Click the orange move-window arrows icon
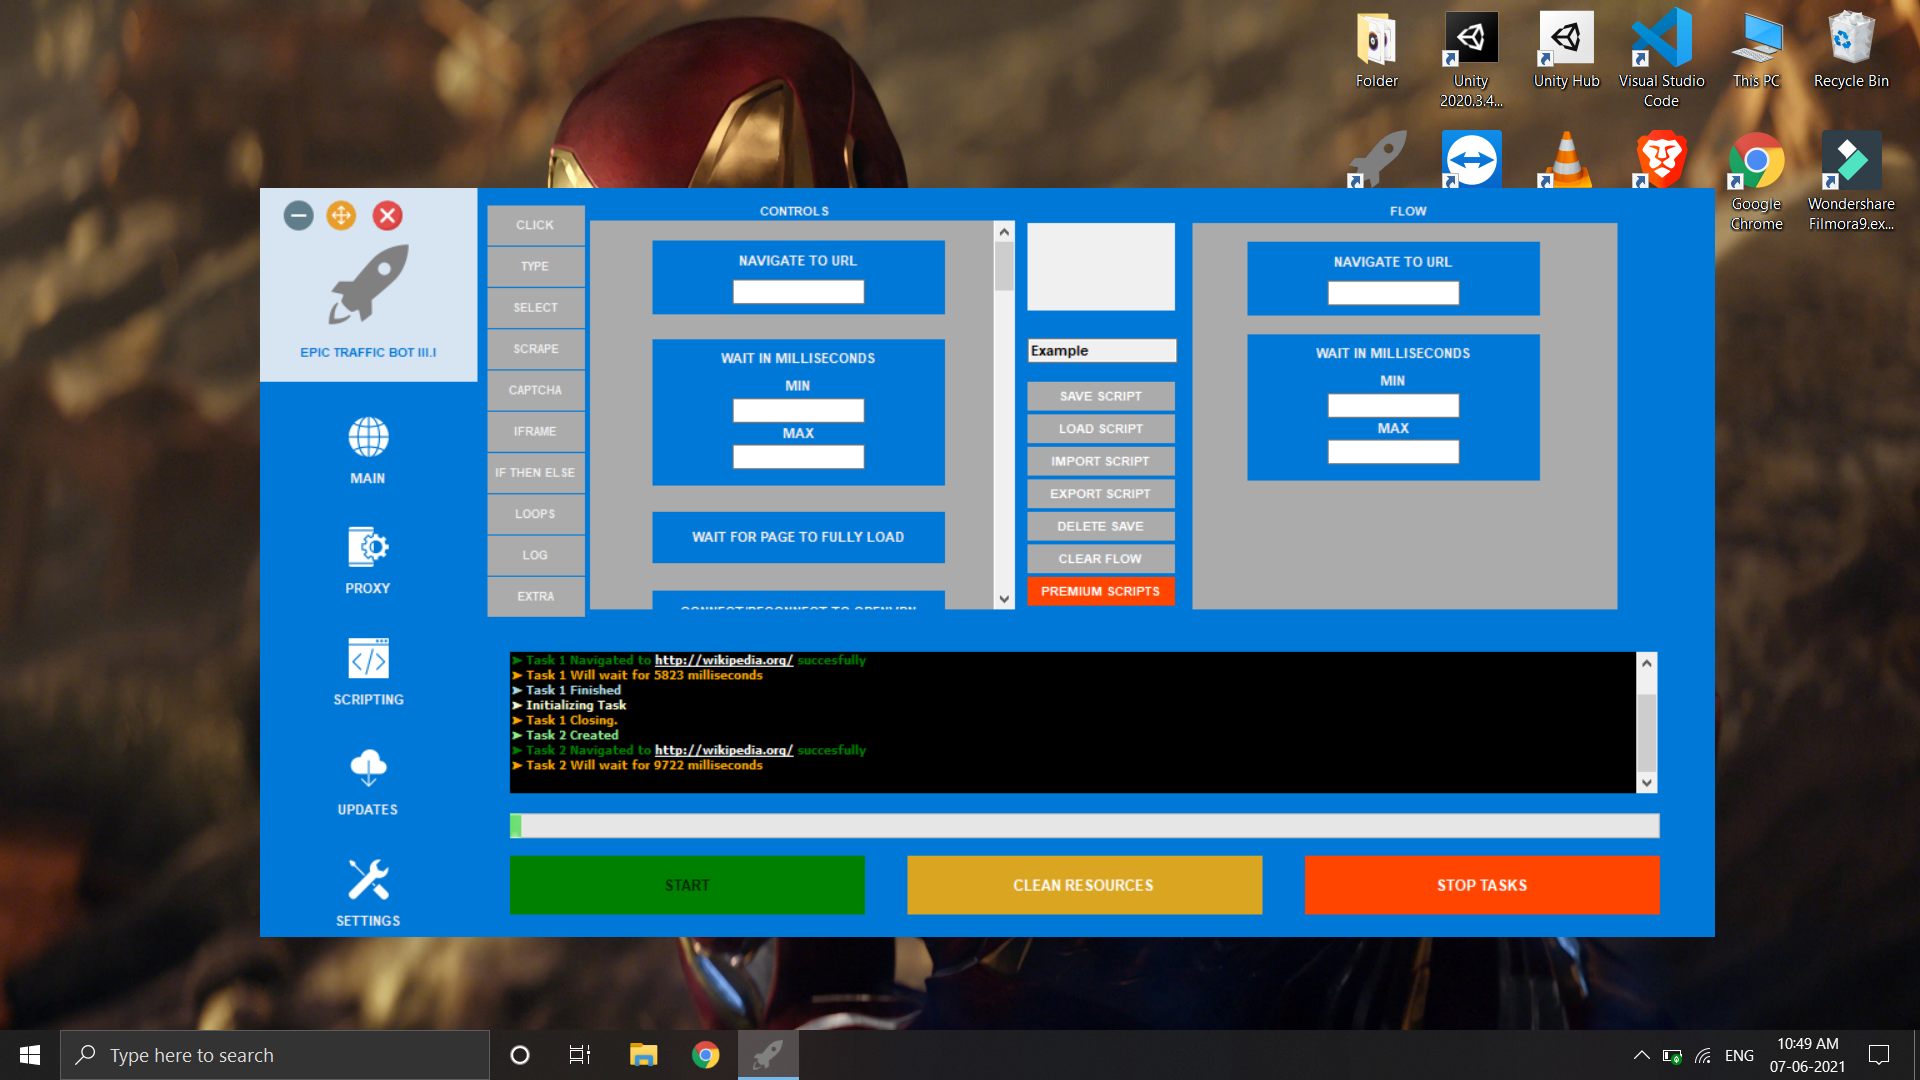 coord(341,216)
